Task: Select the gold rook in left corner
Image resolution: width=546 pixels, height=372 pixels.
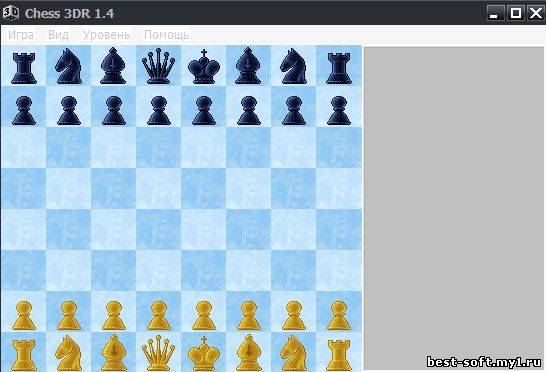Action: [24, 355]
